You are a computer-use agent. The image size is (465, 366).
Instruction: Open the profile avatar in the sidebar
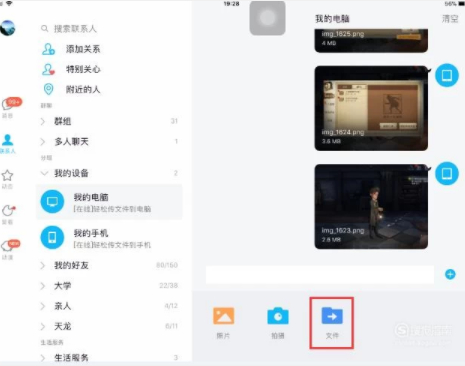[x=7, y=28]
